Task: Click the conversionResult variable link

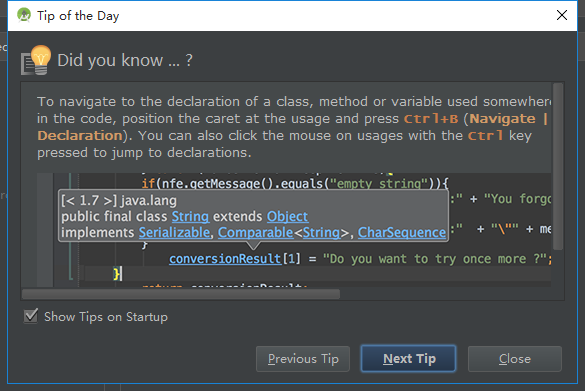Action: tap(225, 259)
